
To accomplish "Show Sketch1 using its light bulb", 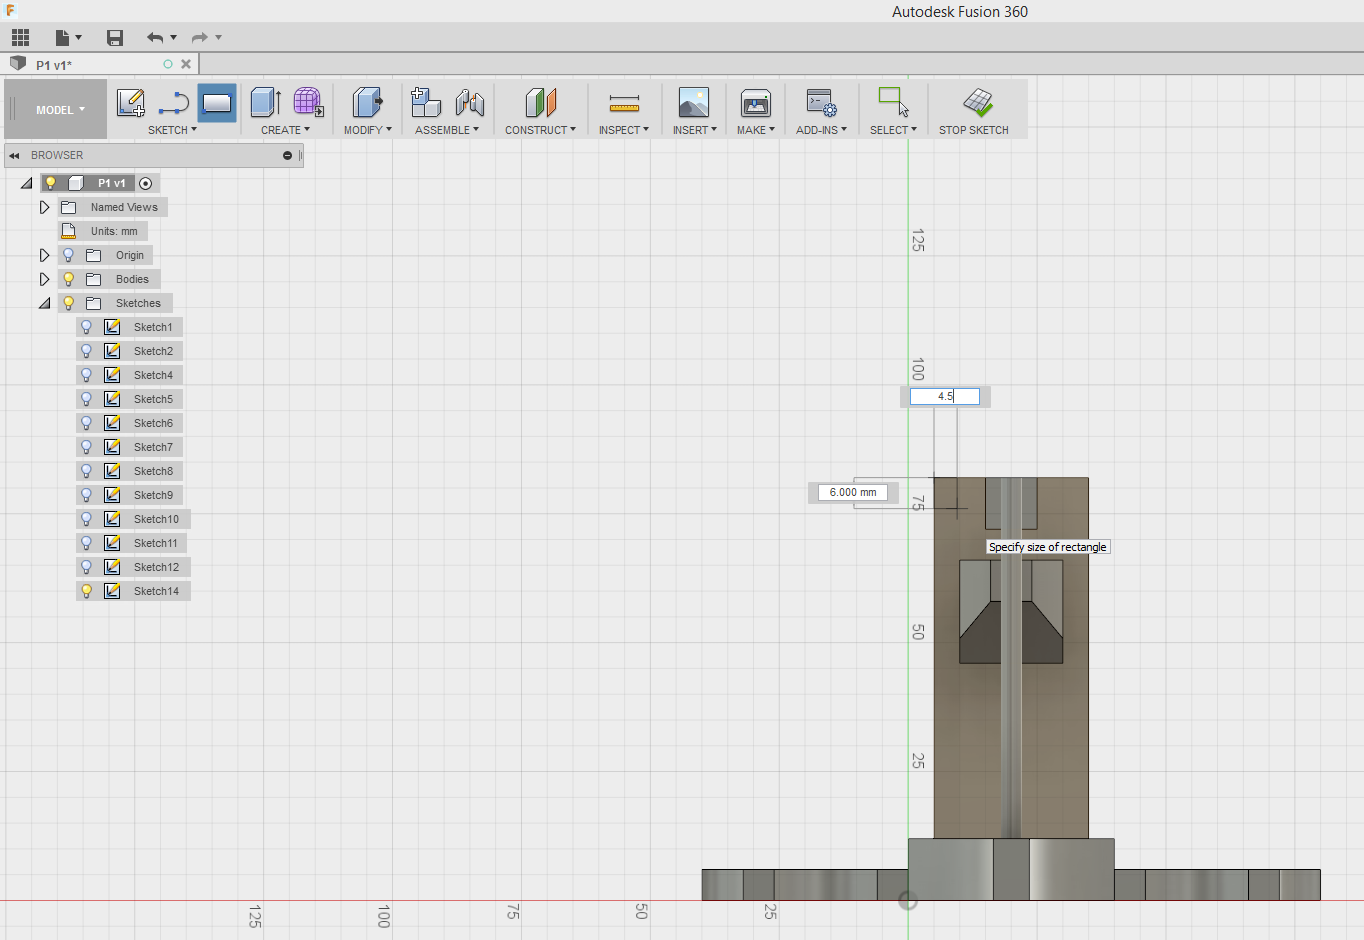I will 86,327.
